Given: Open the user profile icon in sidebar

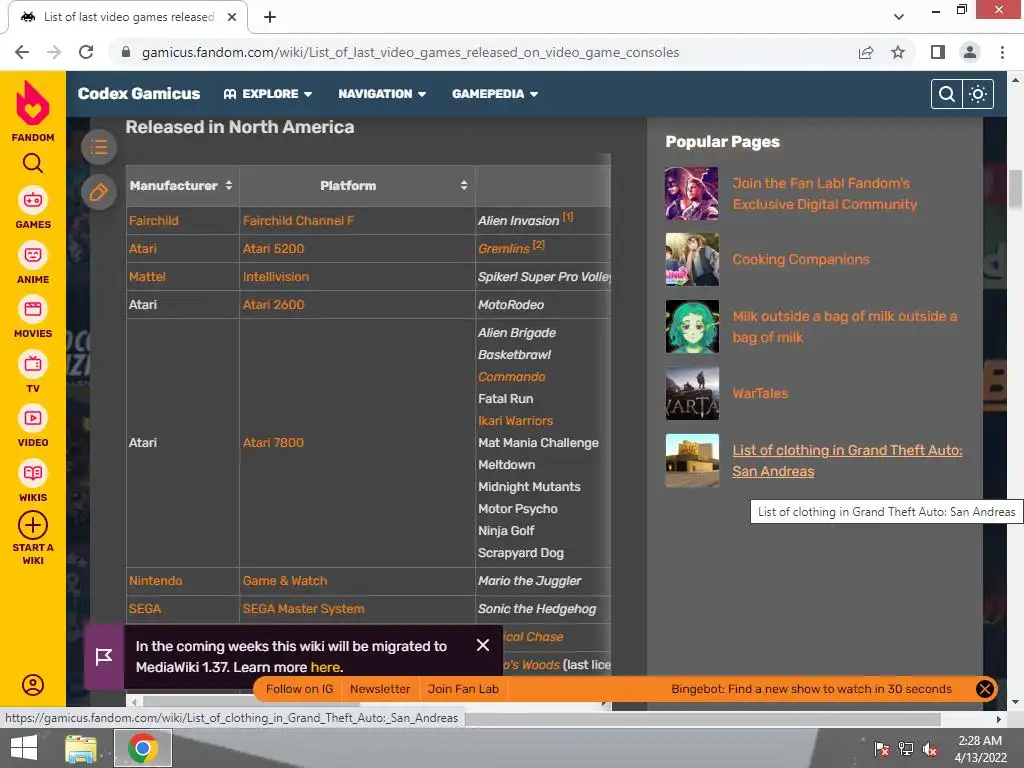Looking at the screenshot, I should [x=33, y=684].
